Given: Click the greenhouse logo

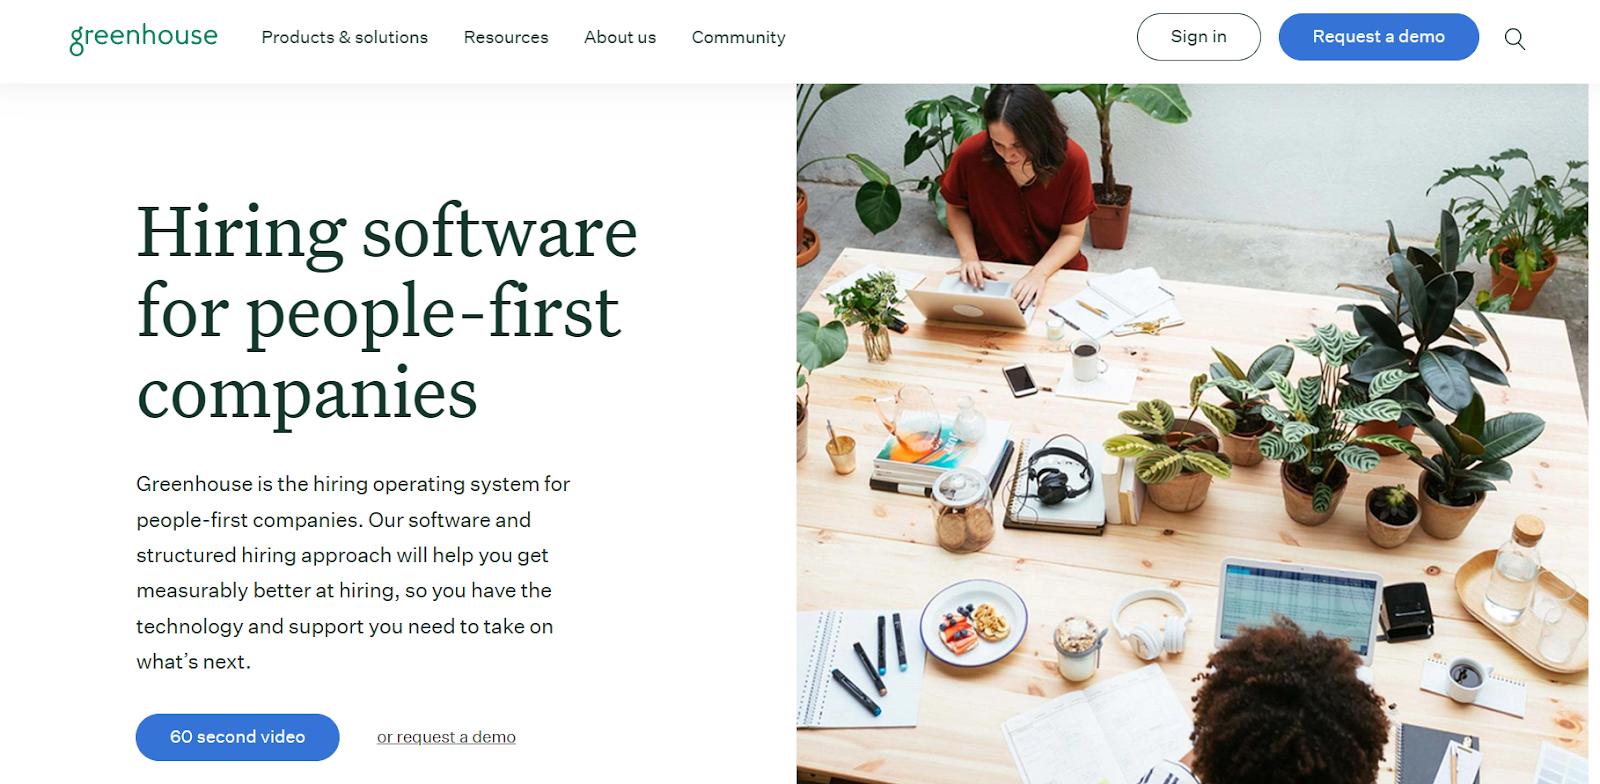Looking at the screenshot, I should click(x=143, y=37).
